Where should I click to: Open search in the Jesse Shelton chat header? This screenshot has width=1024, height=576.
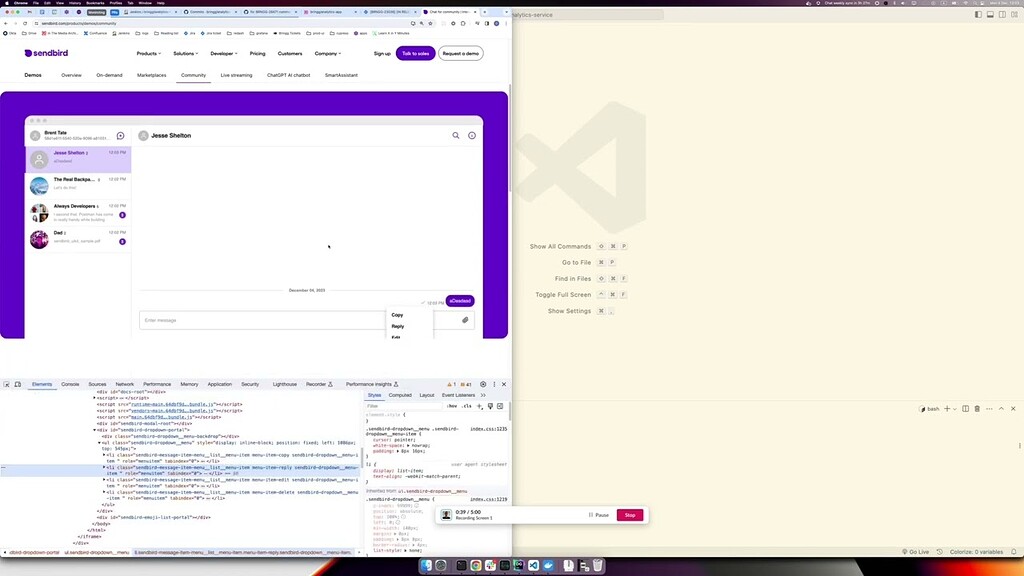(455, 135)
